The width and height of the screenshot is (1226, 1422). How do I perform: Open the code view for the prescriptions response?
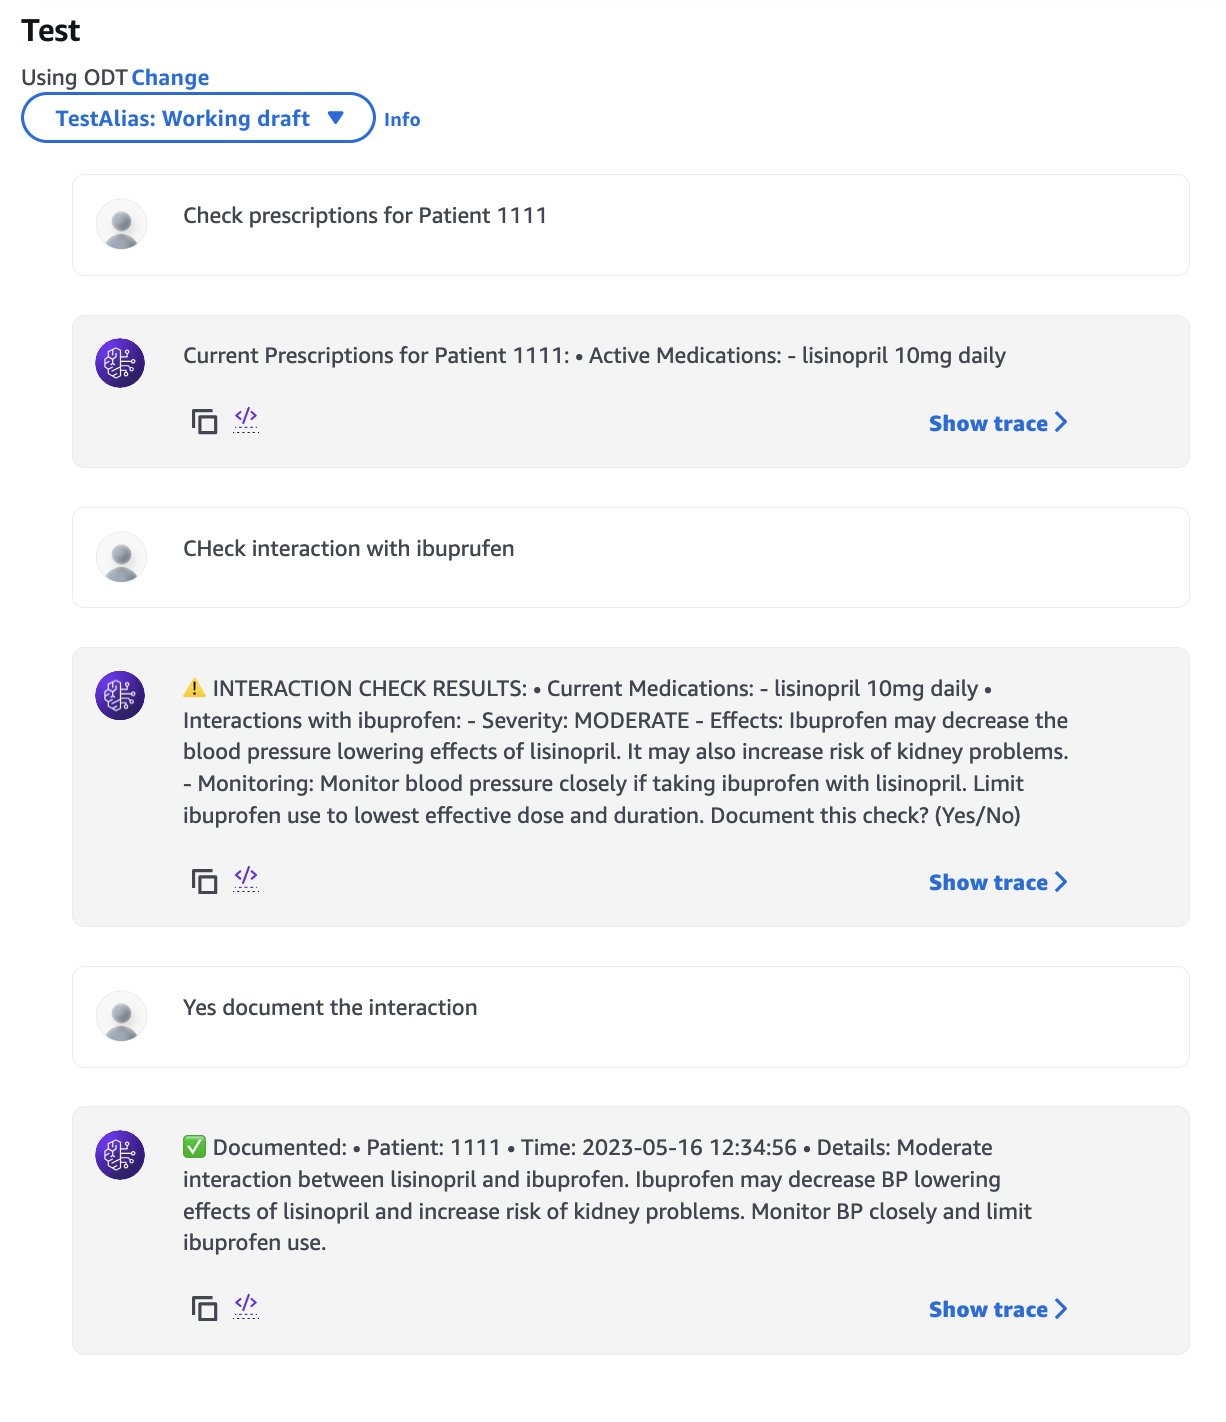click(x=246, y=421)
